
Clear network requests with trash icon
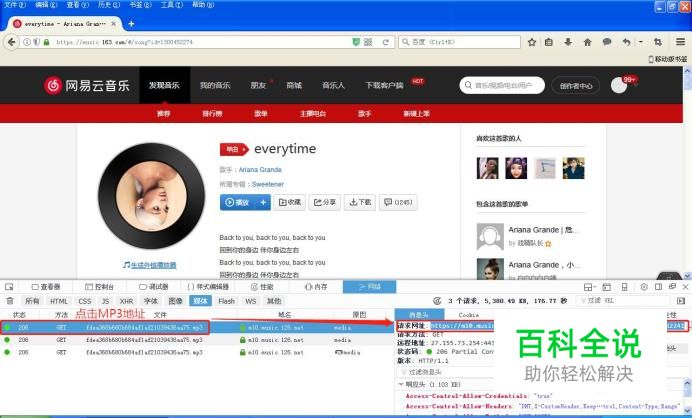tap(10, 301)
